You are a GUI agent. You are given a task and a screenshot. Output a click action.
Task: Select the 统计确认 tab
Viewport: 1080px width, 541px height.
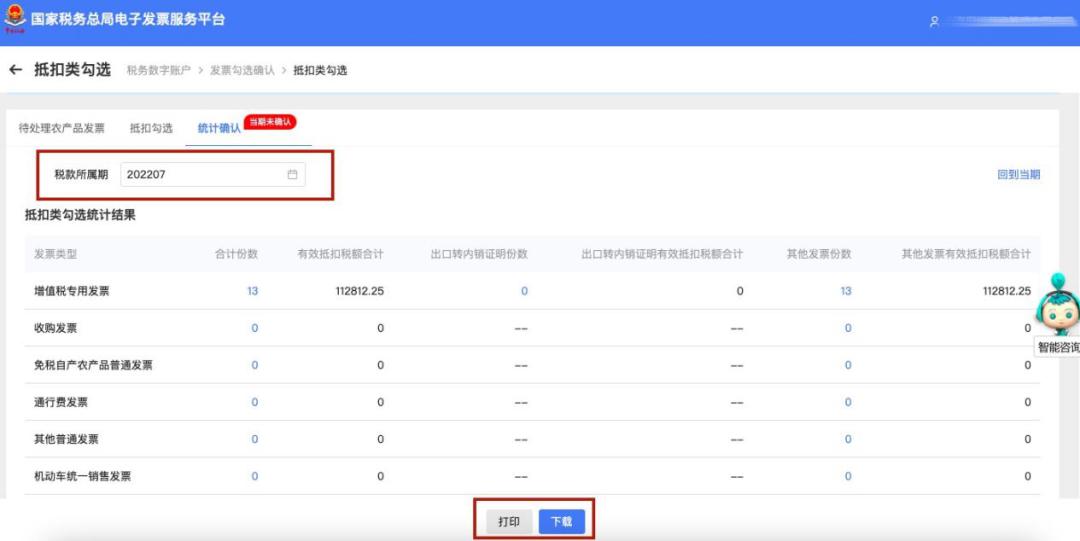(x=219, y=128)
